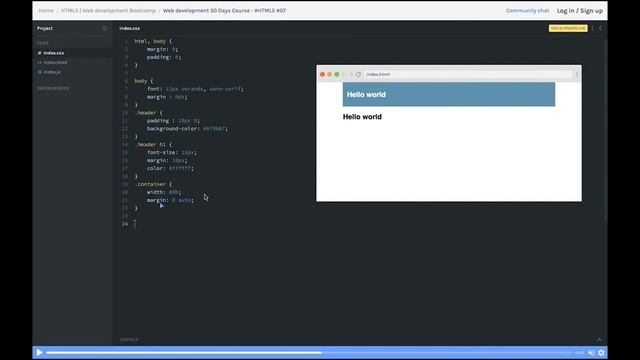Expand the Console panel chevron
The image size is (640, 360).
point(599,340)
